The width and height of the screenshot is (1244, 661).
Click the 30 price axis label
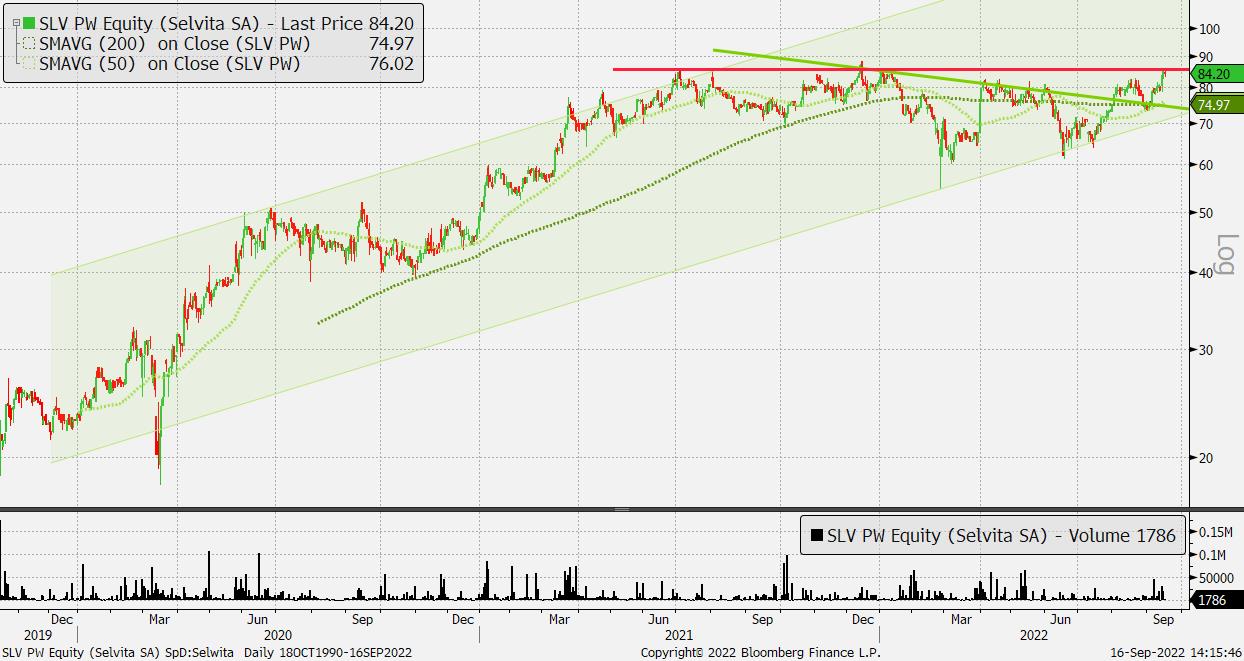pyautogui.click(x=1205, y=349)
